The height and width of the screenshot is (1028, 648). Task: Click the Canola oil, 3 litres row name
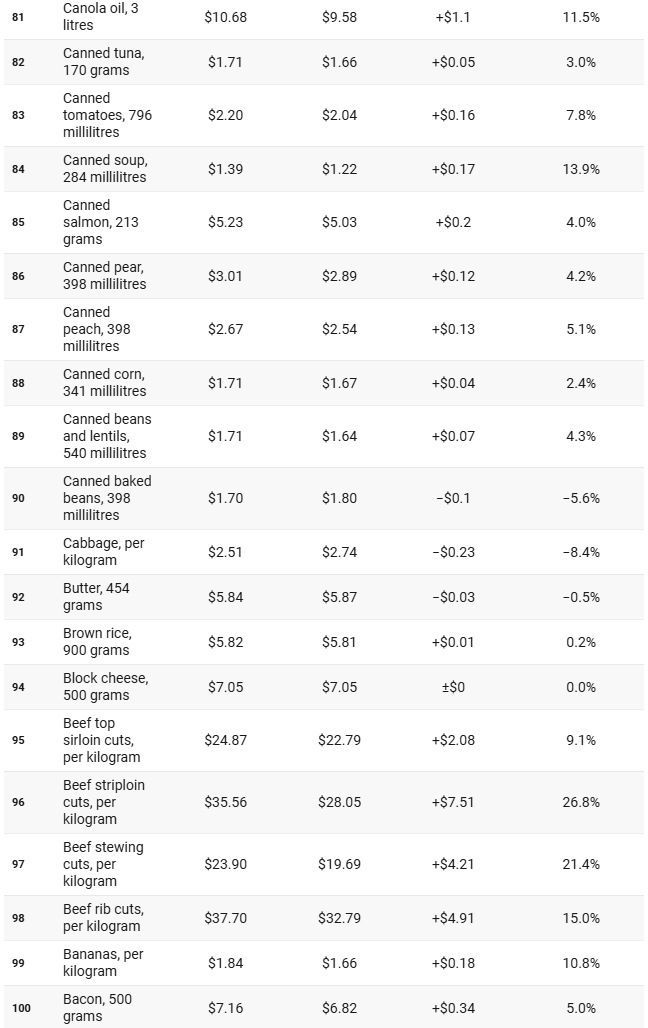tap(100, 16)
